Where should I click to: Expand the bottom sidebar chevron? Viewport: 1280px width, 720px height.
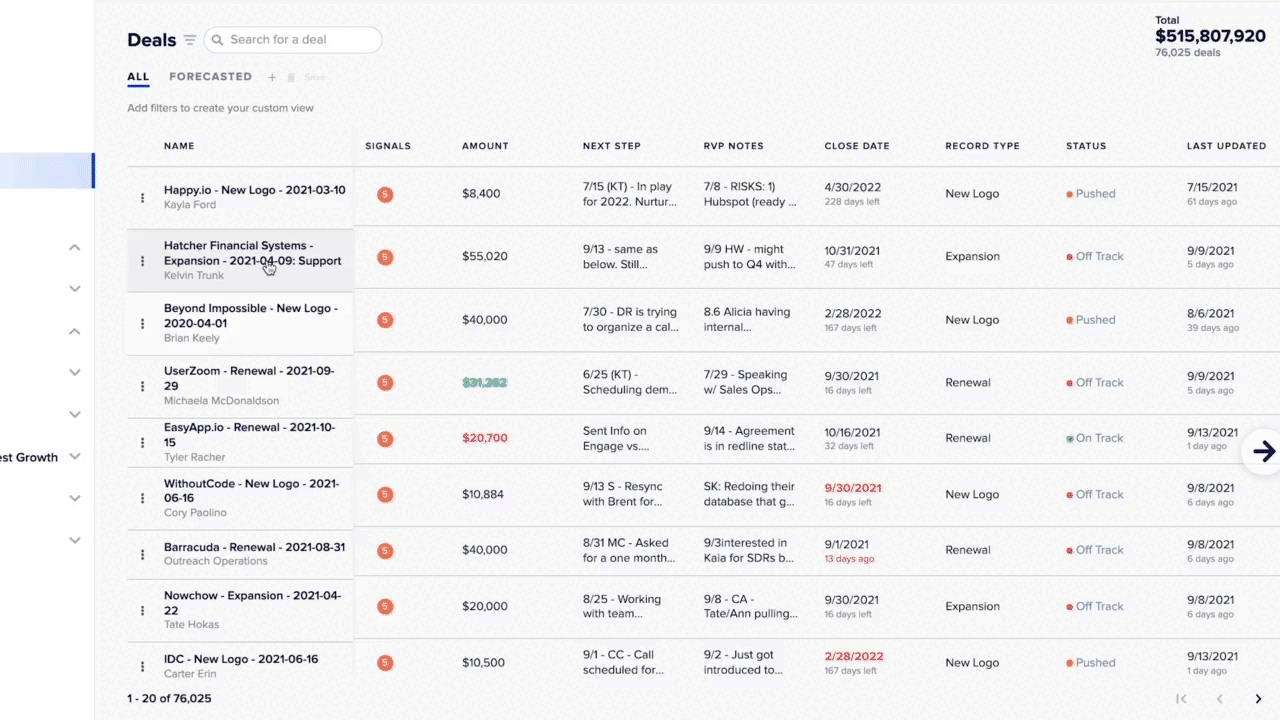[x=74, y=540]
